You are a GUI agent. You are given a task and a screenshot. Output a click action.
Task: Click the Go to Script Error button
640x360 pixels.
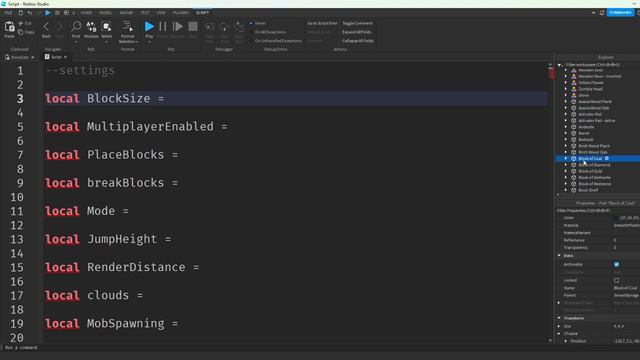coord(322,23)
